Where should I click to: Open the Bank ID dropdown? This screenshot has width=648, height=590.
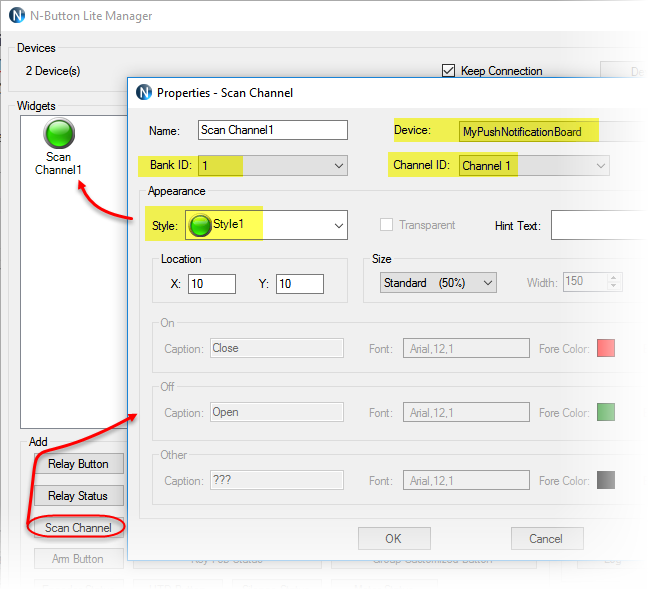[x=273, y=166]
